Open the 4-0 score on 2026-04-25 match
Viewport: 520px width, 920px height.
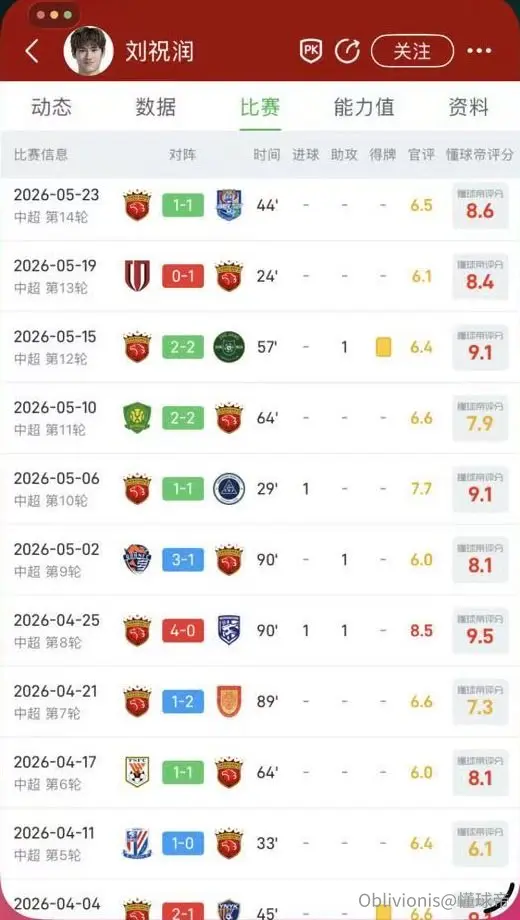coord(183,631)
